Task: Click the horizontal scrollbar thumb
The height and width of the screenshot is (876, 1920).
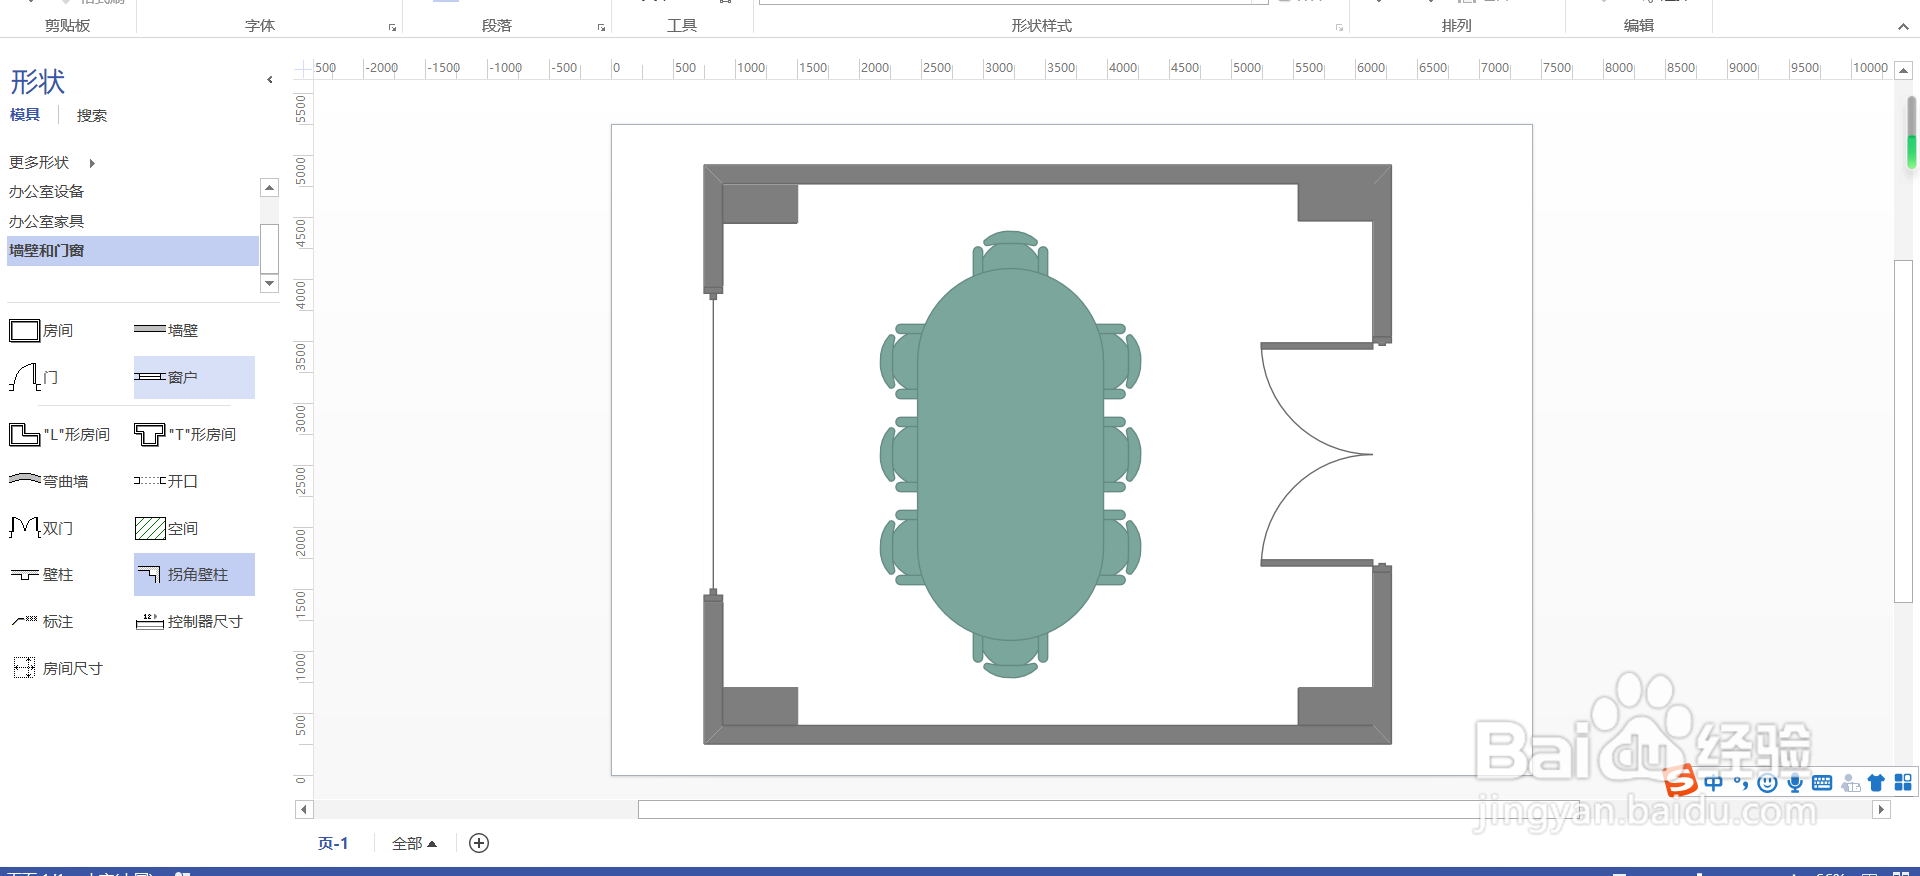Action: (1108, 809)
